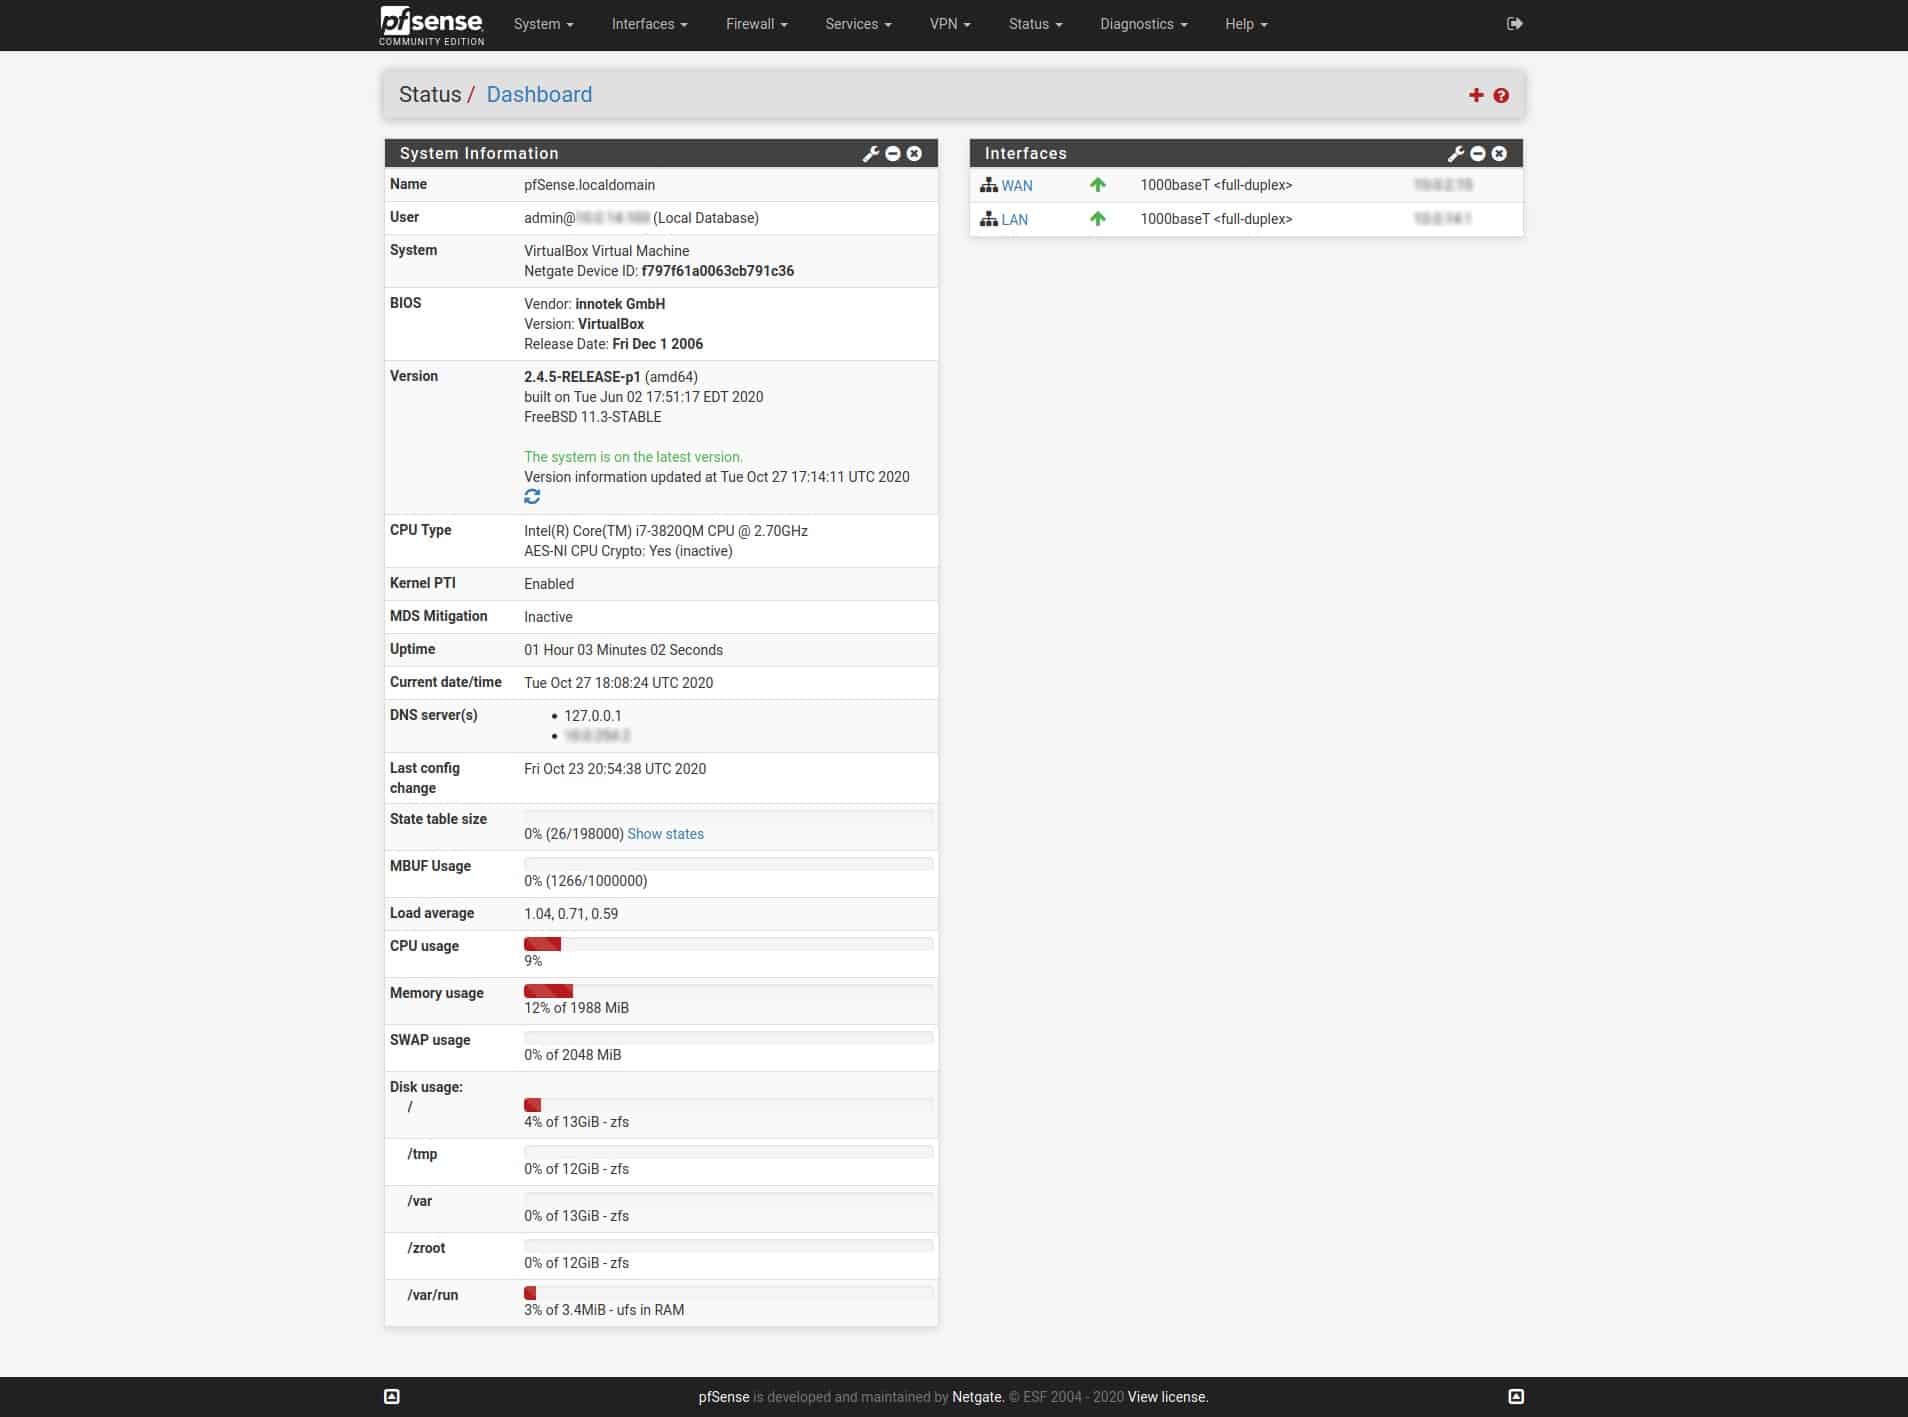Click the Netgate Device ID value

coord(718,271)
